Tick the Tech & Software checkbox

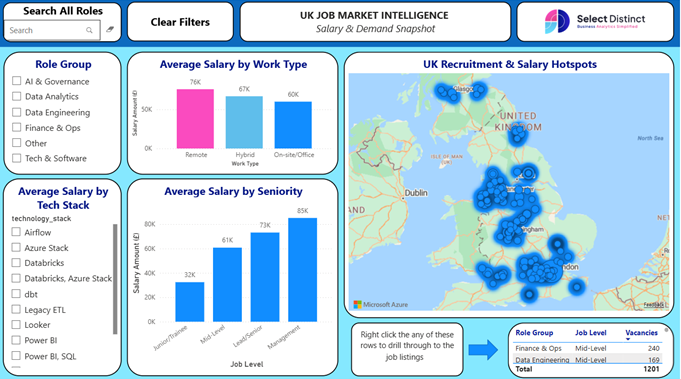[x=17, y=158]
